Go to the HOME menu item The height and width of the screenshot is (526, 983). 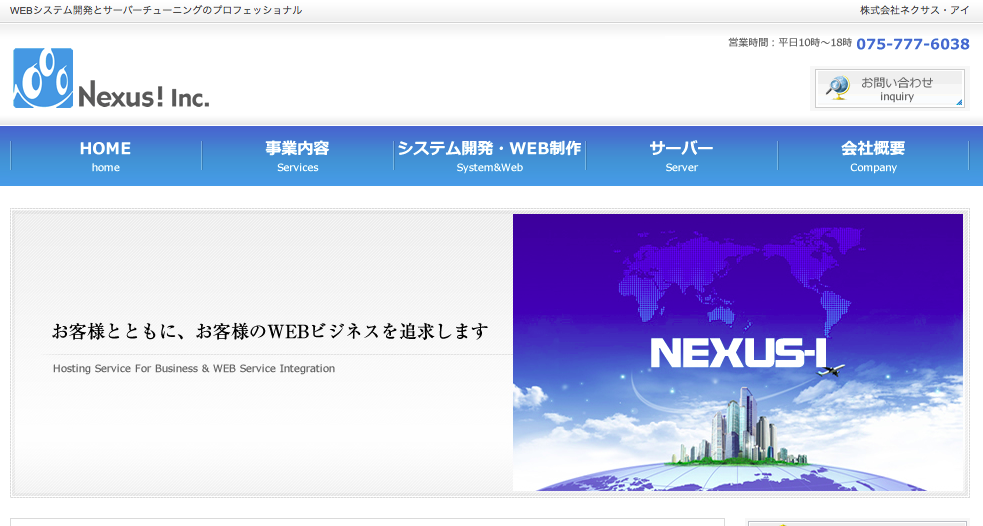tap(105, 155)
